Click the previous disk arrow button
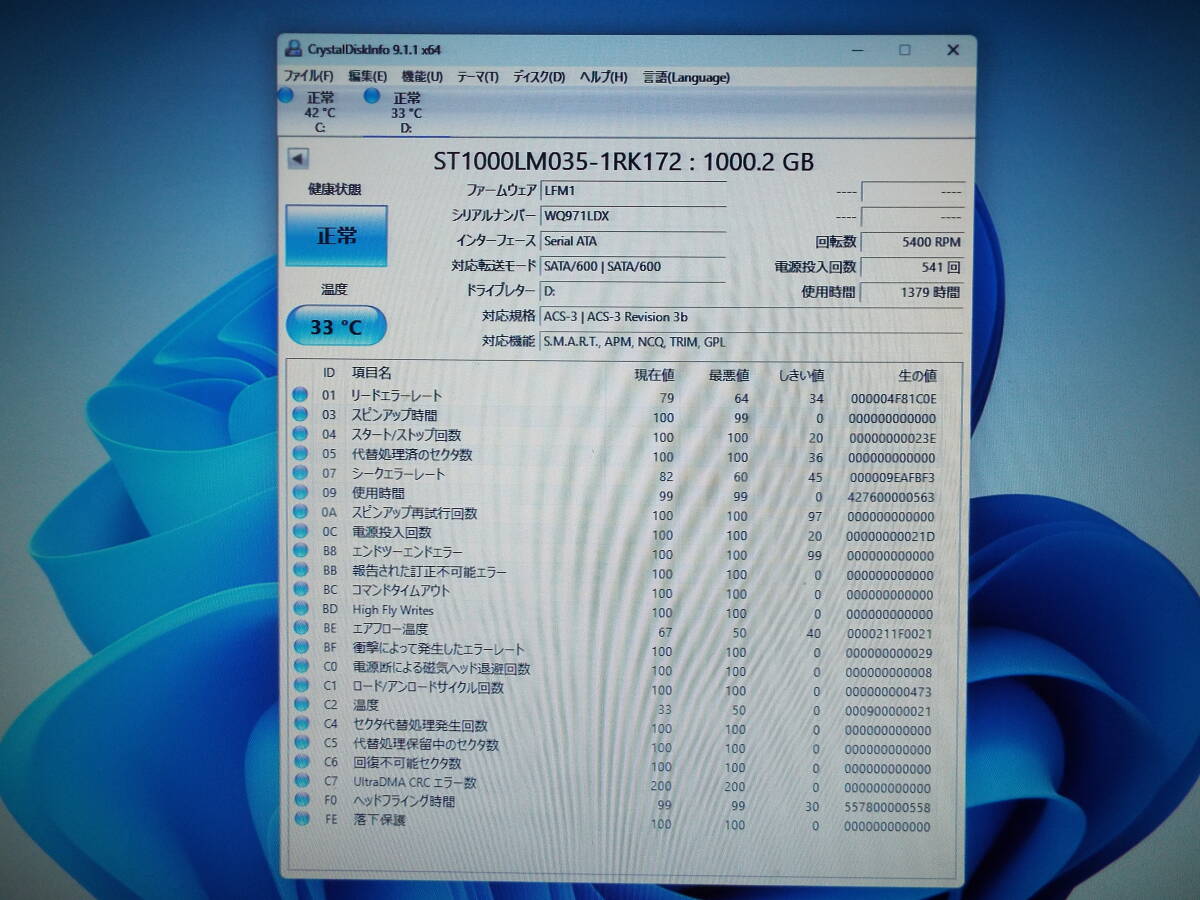 (x=298, y=159)
